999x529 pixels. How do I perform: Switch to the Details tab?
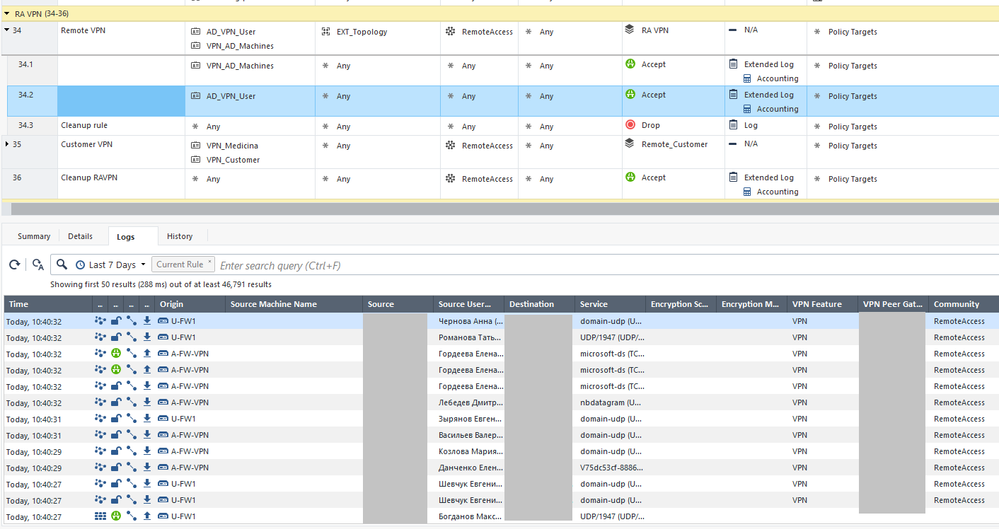pos(80,237)
